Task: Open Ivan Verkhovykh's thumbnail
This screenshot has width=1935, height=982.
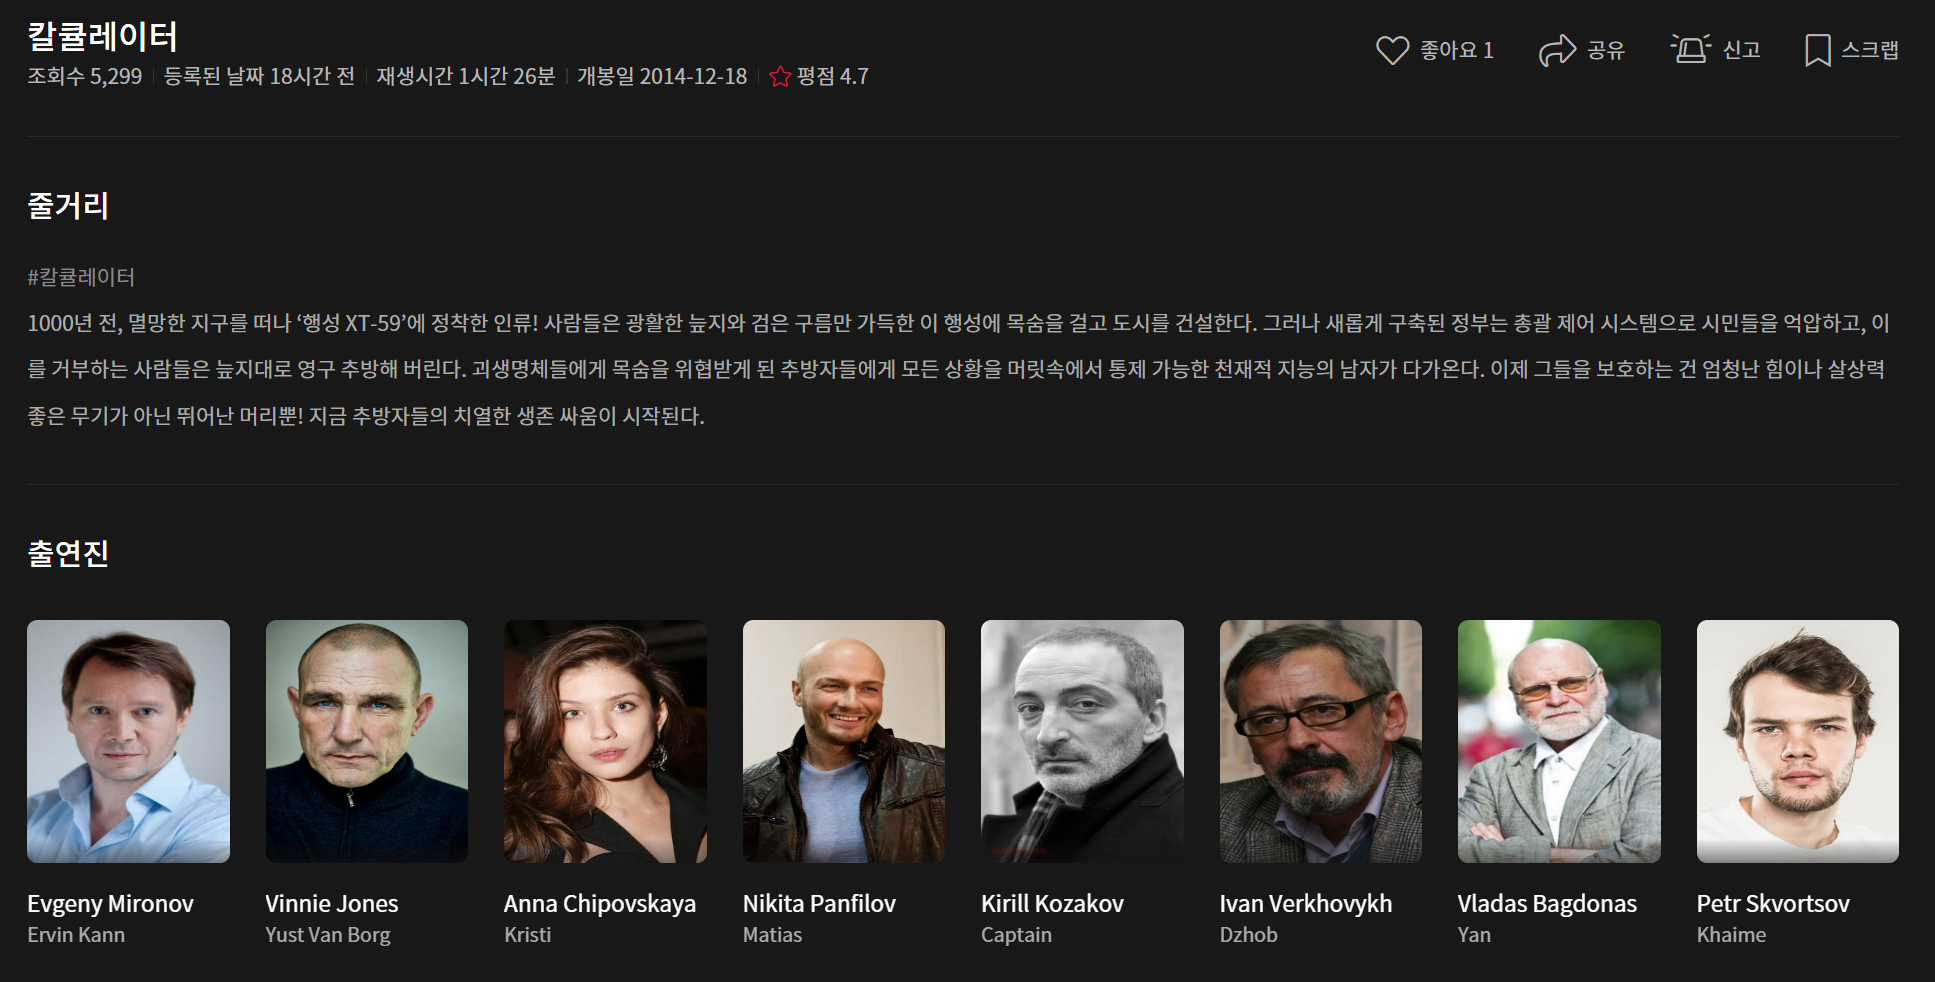Action: point(1320,741)
